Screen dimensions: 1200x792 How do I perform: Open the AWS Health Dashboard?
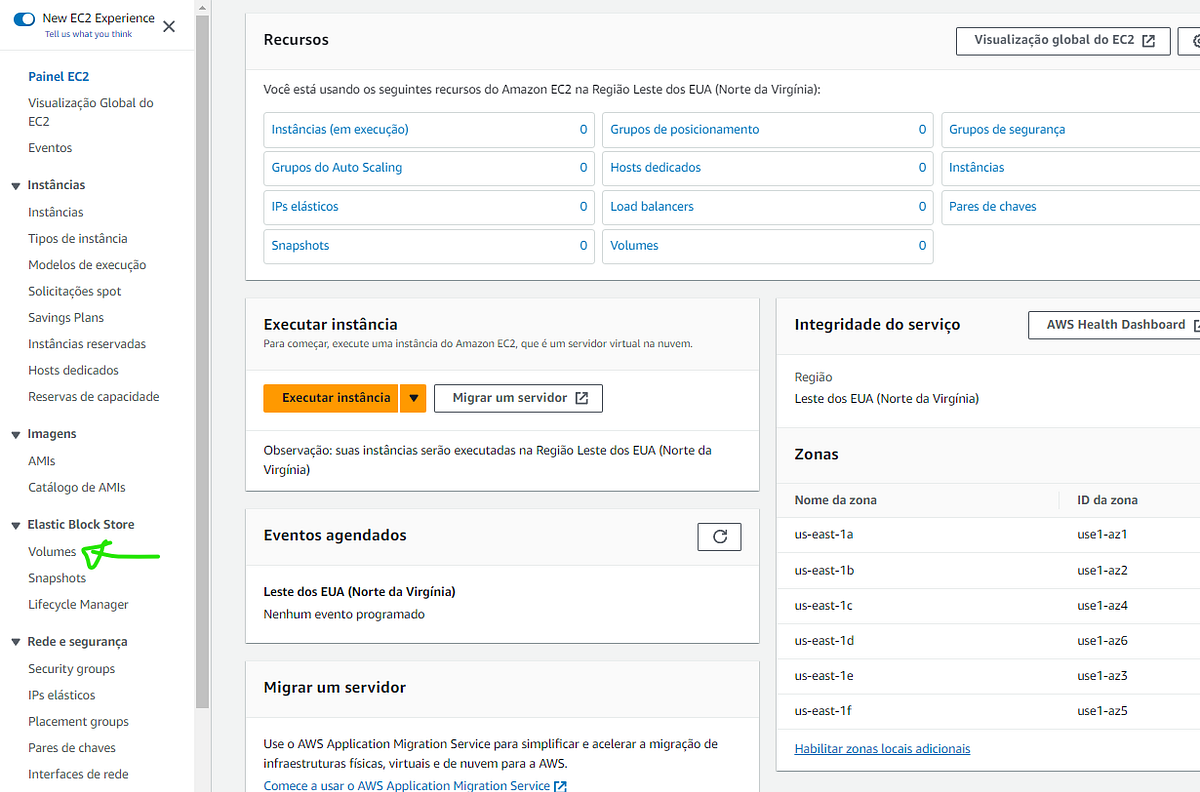point(1113,324)
